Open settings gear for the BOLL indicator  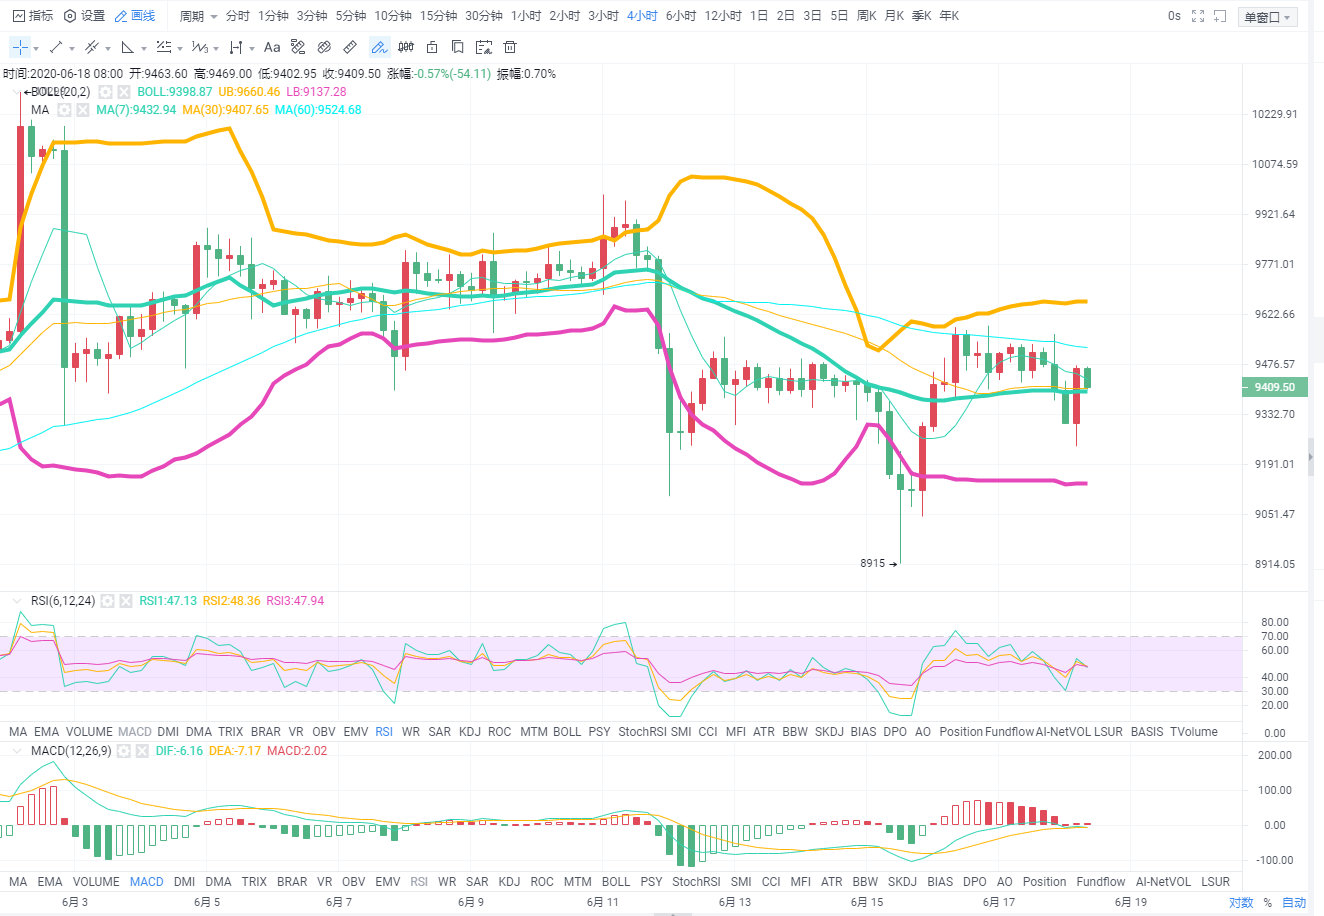[x=106, y=92]
